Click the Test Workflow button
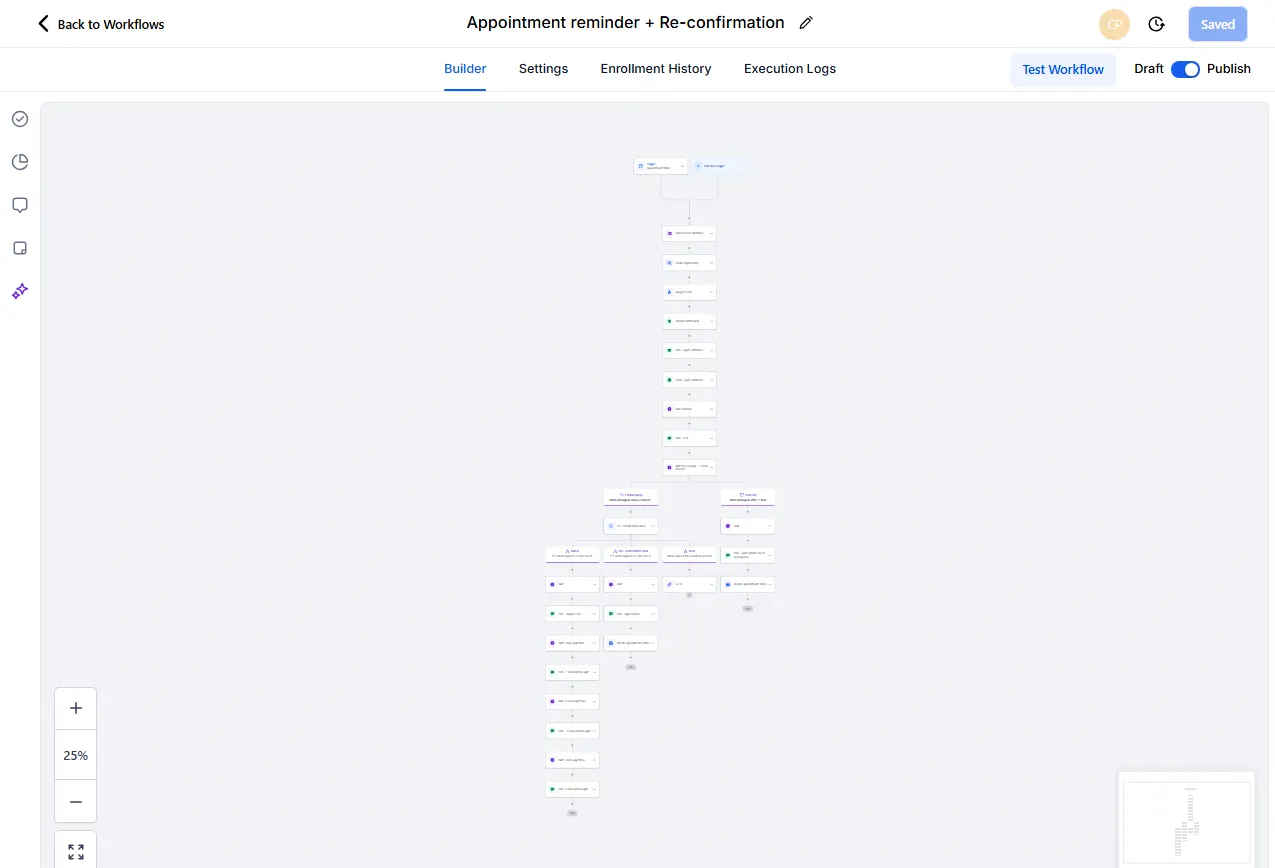The height and width of the screenshot is (868, 1275). [1062, 70]
